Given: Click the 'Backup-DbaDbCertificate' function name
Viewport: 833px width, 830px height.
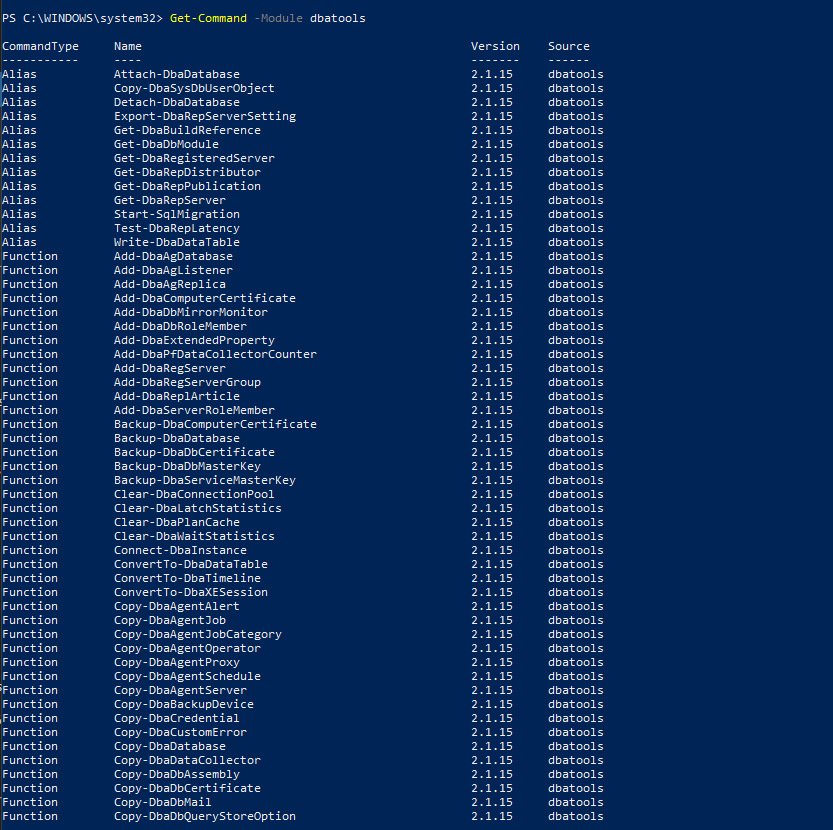Looking at the screenshot, I should pyautogui.click(x=194, y=452).
